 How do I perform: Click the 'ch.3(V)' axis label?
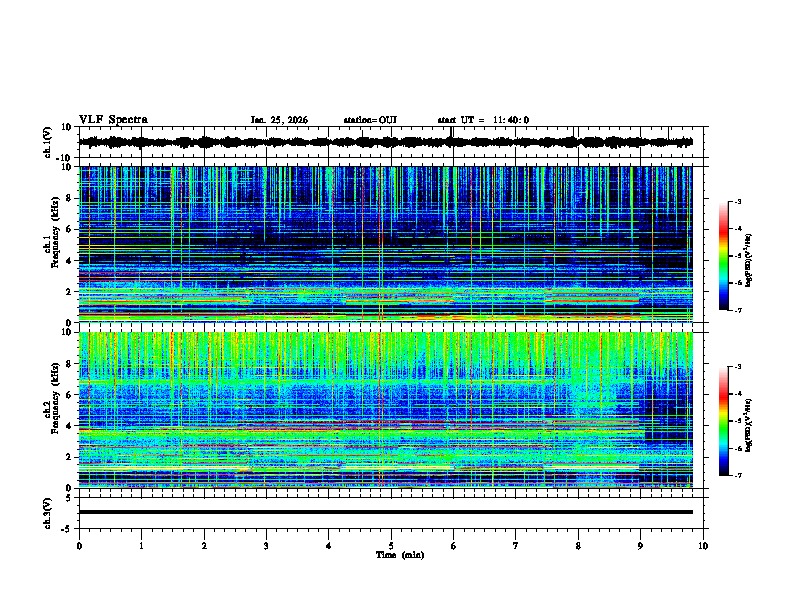[48, 513]
